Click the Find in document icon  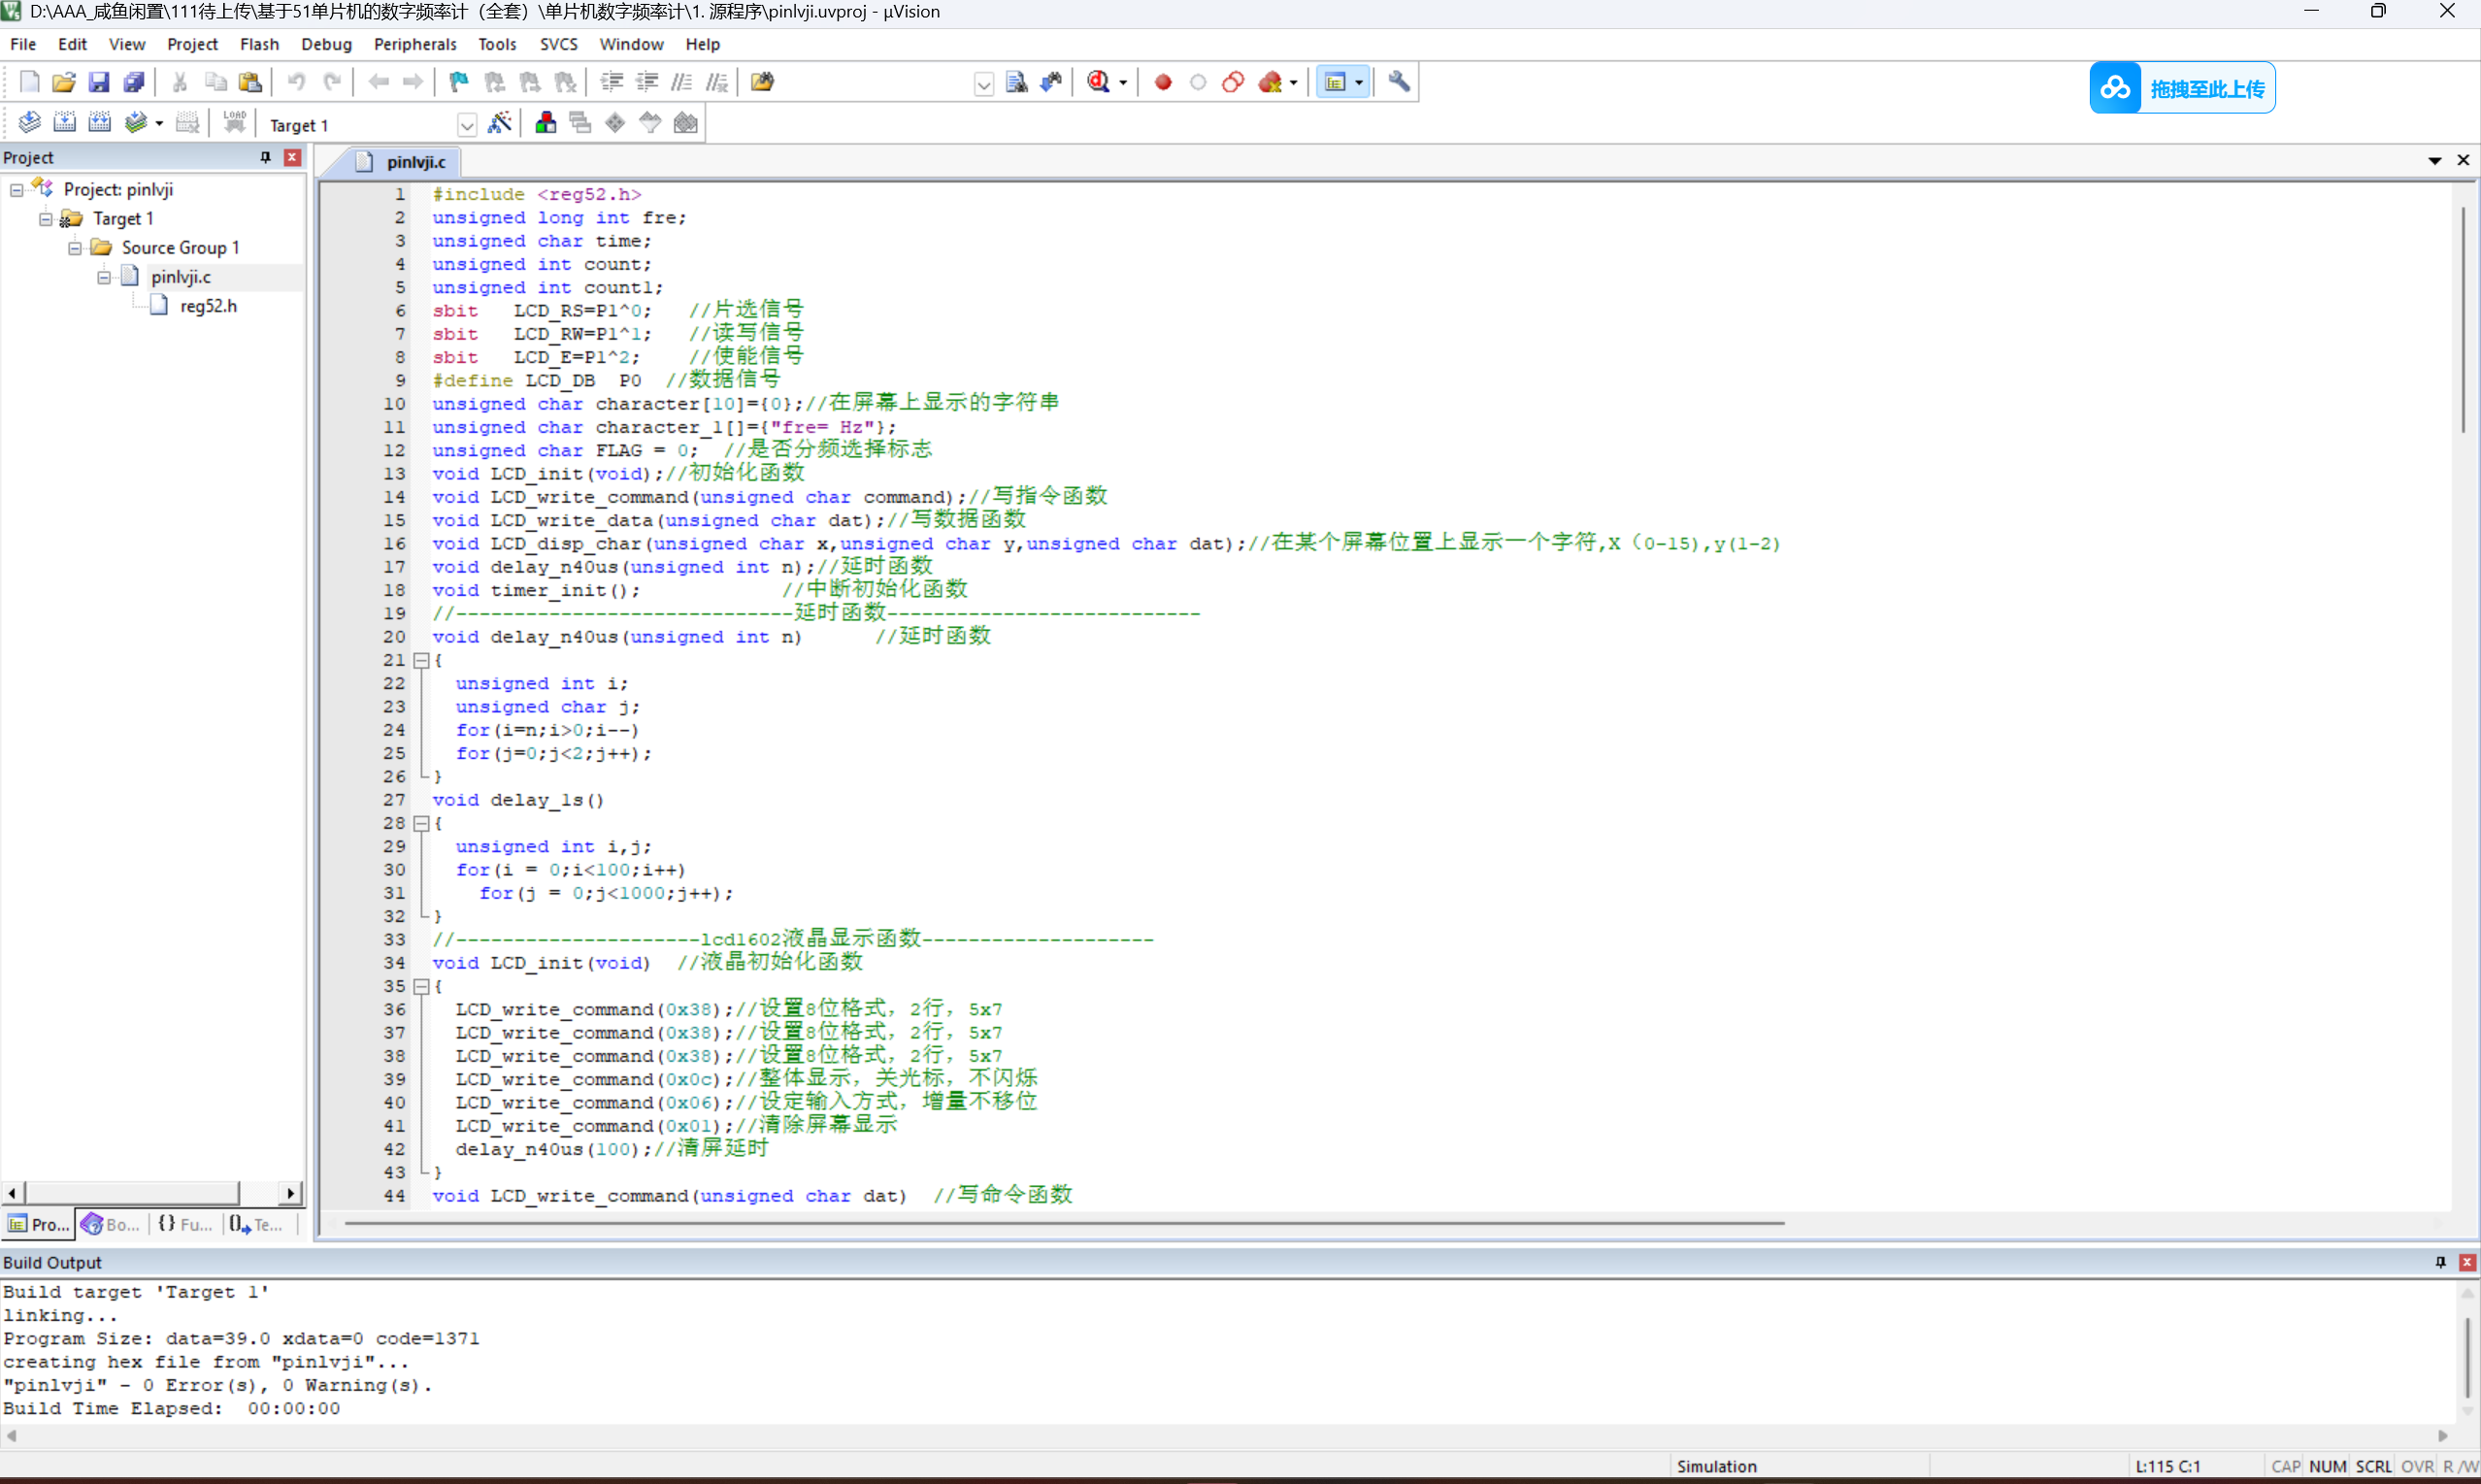[x=1017, y=82]
